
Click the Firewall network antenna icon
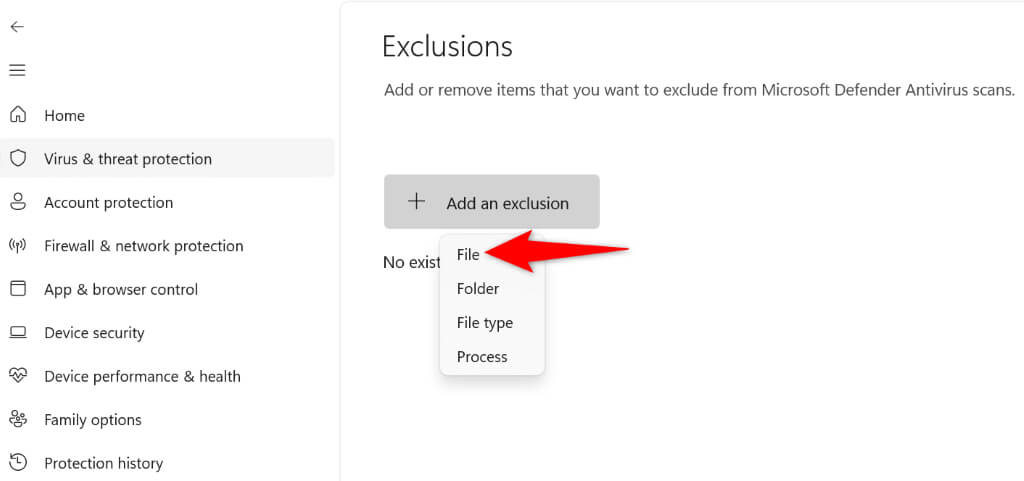[17, 245]
